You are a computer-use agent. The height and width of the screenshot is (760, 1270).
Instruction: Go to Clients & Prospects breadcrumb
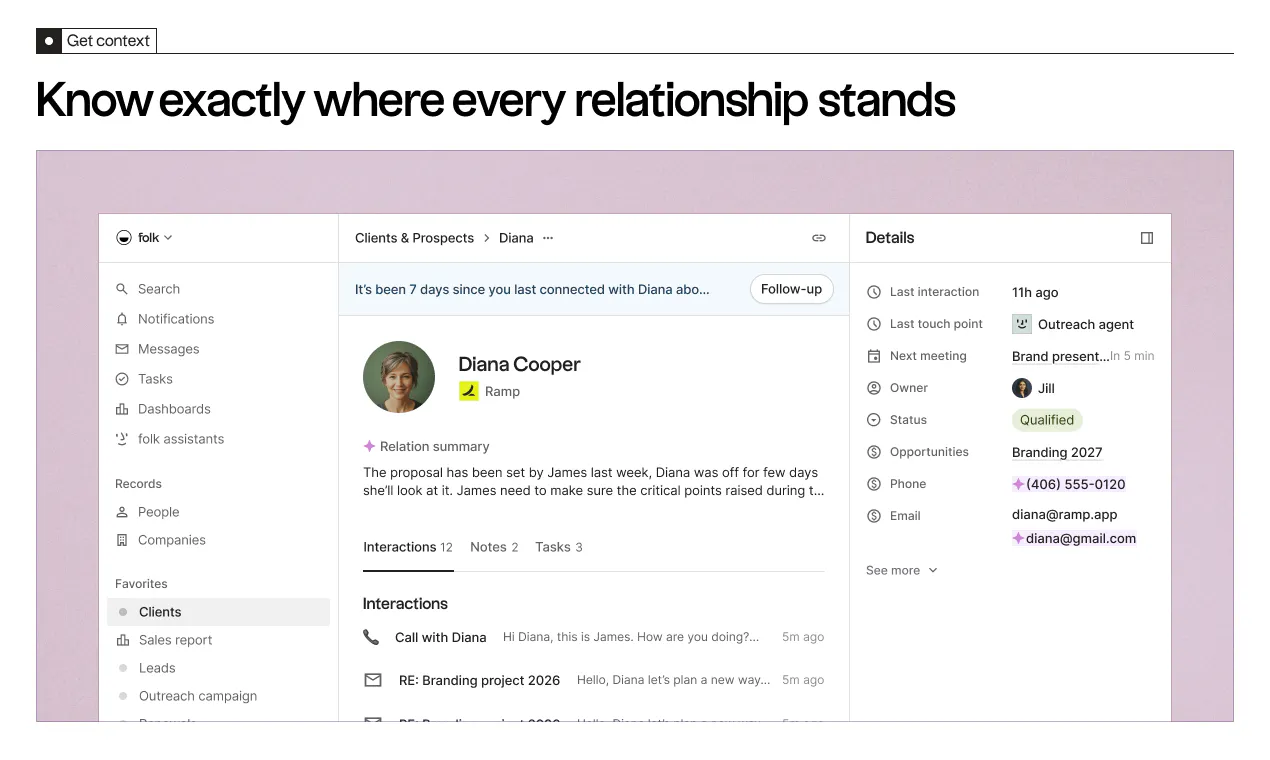(x=414, y=238)
